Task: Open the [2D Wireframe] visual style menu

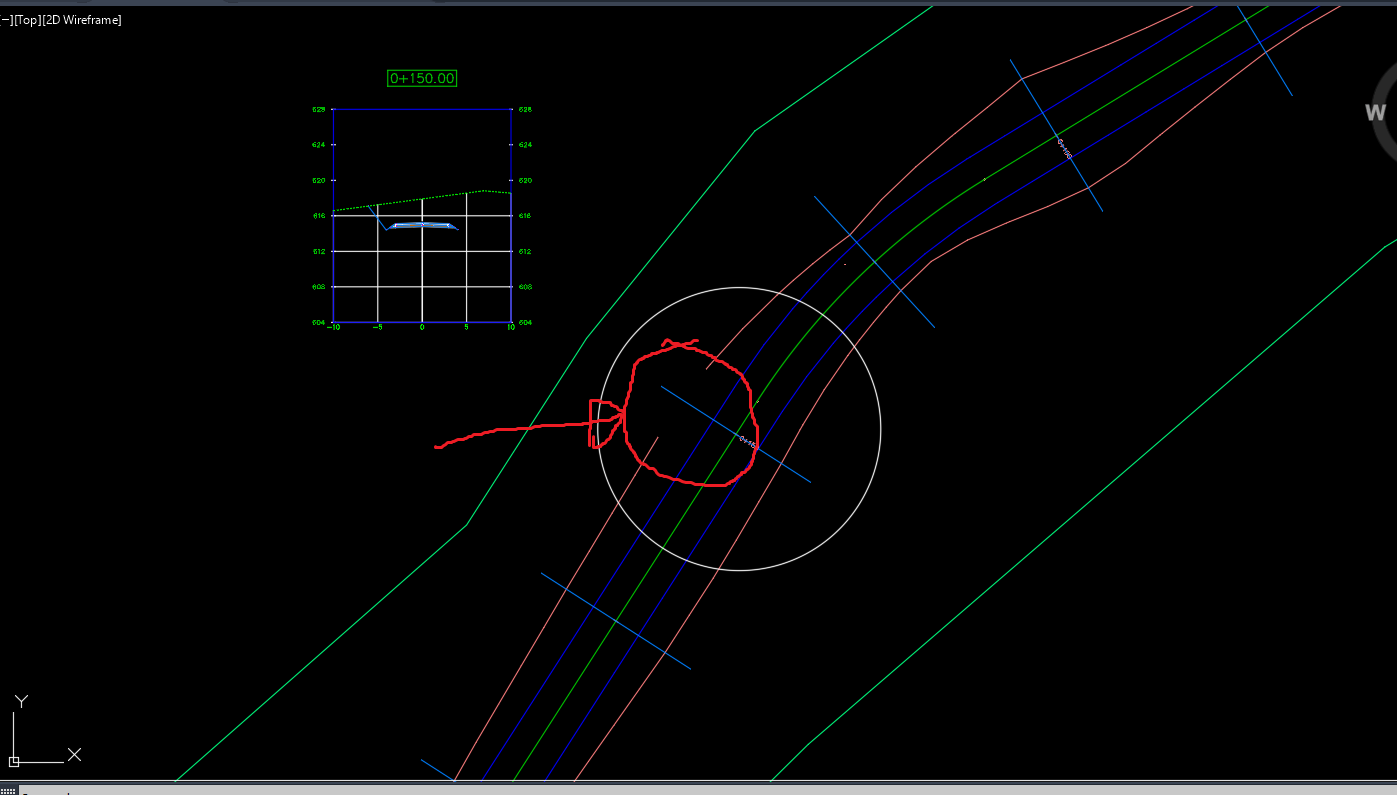Action: click(x=80, y=20)
